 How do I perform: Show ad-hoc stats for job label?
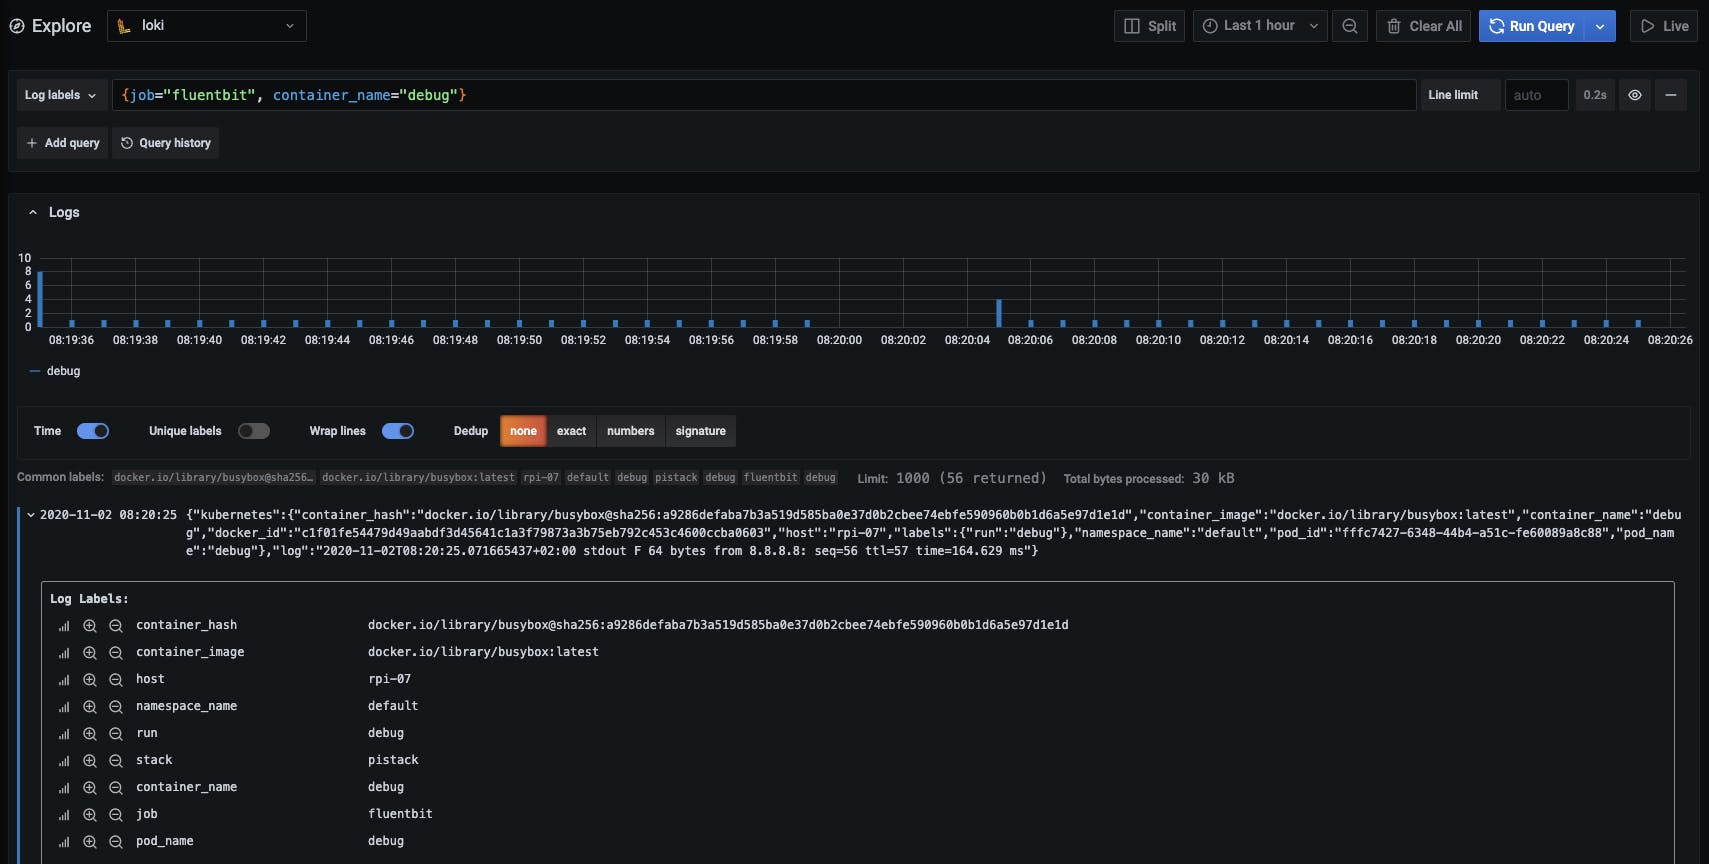pos(64,815)
